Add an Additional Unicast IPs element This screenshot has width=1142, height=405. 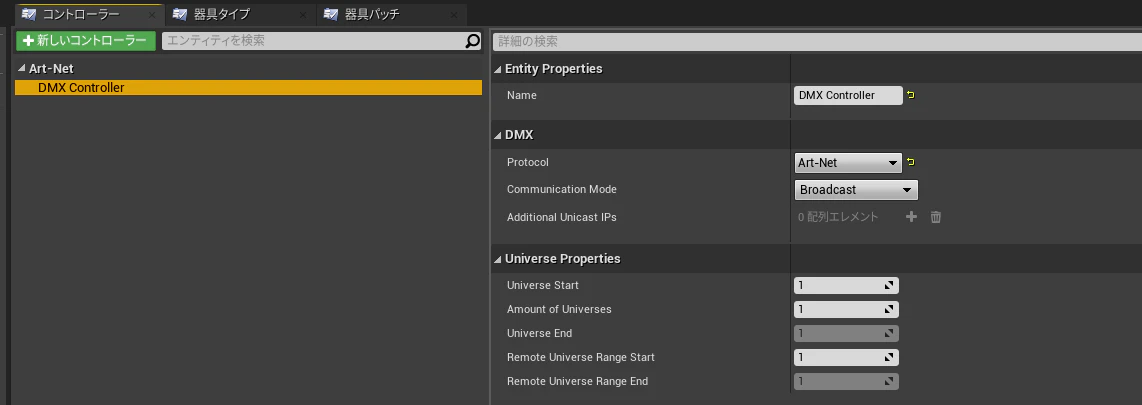(x=911, y=217)
